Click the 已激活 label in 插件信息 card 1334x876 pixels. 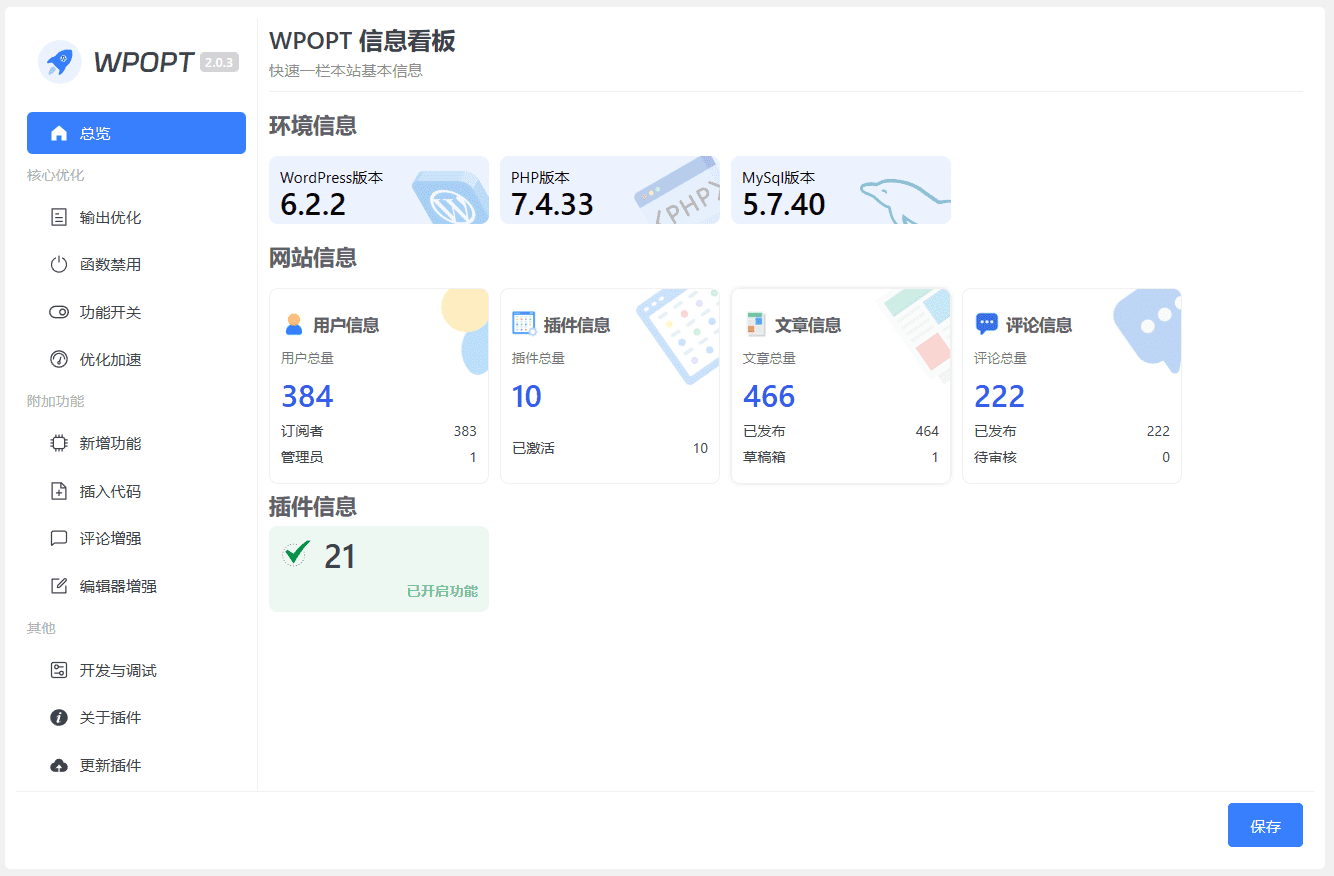coord(533,448)
